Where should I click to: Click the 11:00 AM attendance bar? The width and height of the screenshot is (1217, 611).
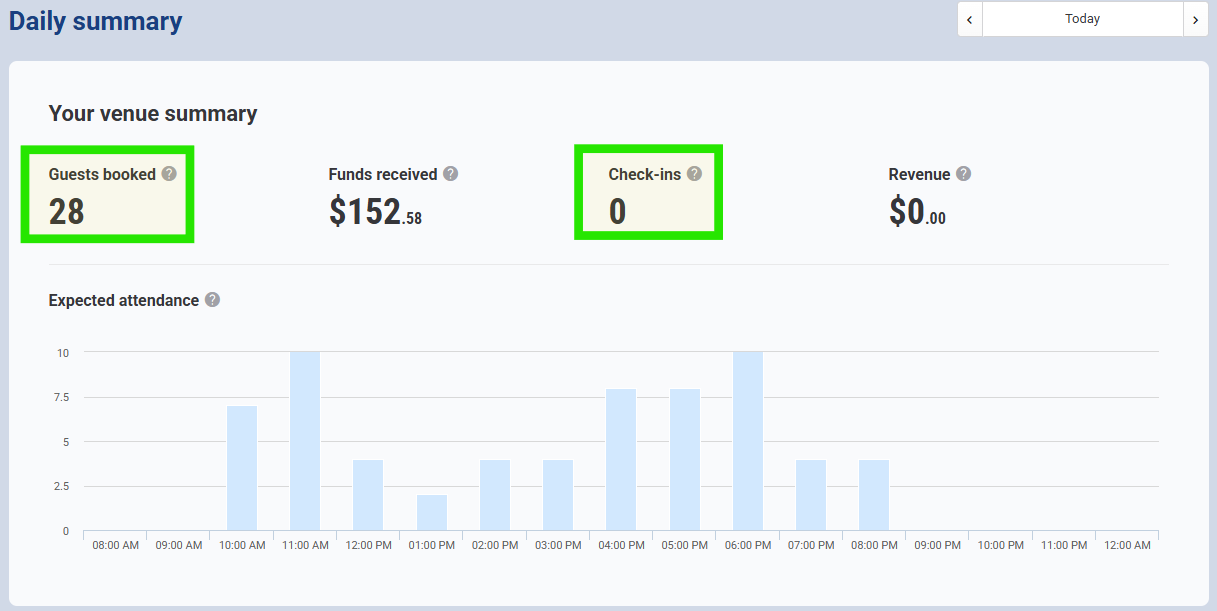[305, 441]
